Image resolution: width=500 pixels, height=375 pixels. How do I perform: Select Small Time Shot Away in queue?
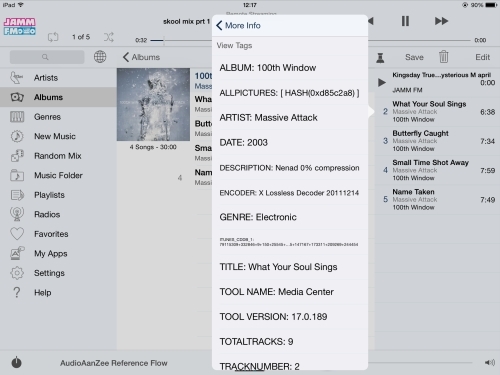click(x=437, y=170)
